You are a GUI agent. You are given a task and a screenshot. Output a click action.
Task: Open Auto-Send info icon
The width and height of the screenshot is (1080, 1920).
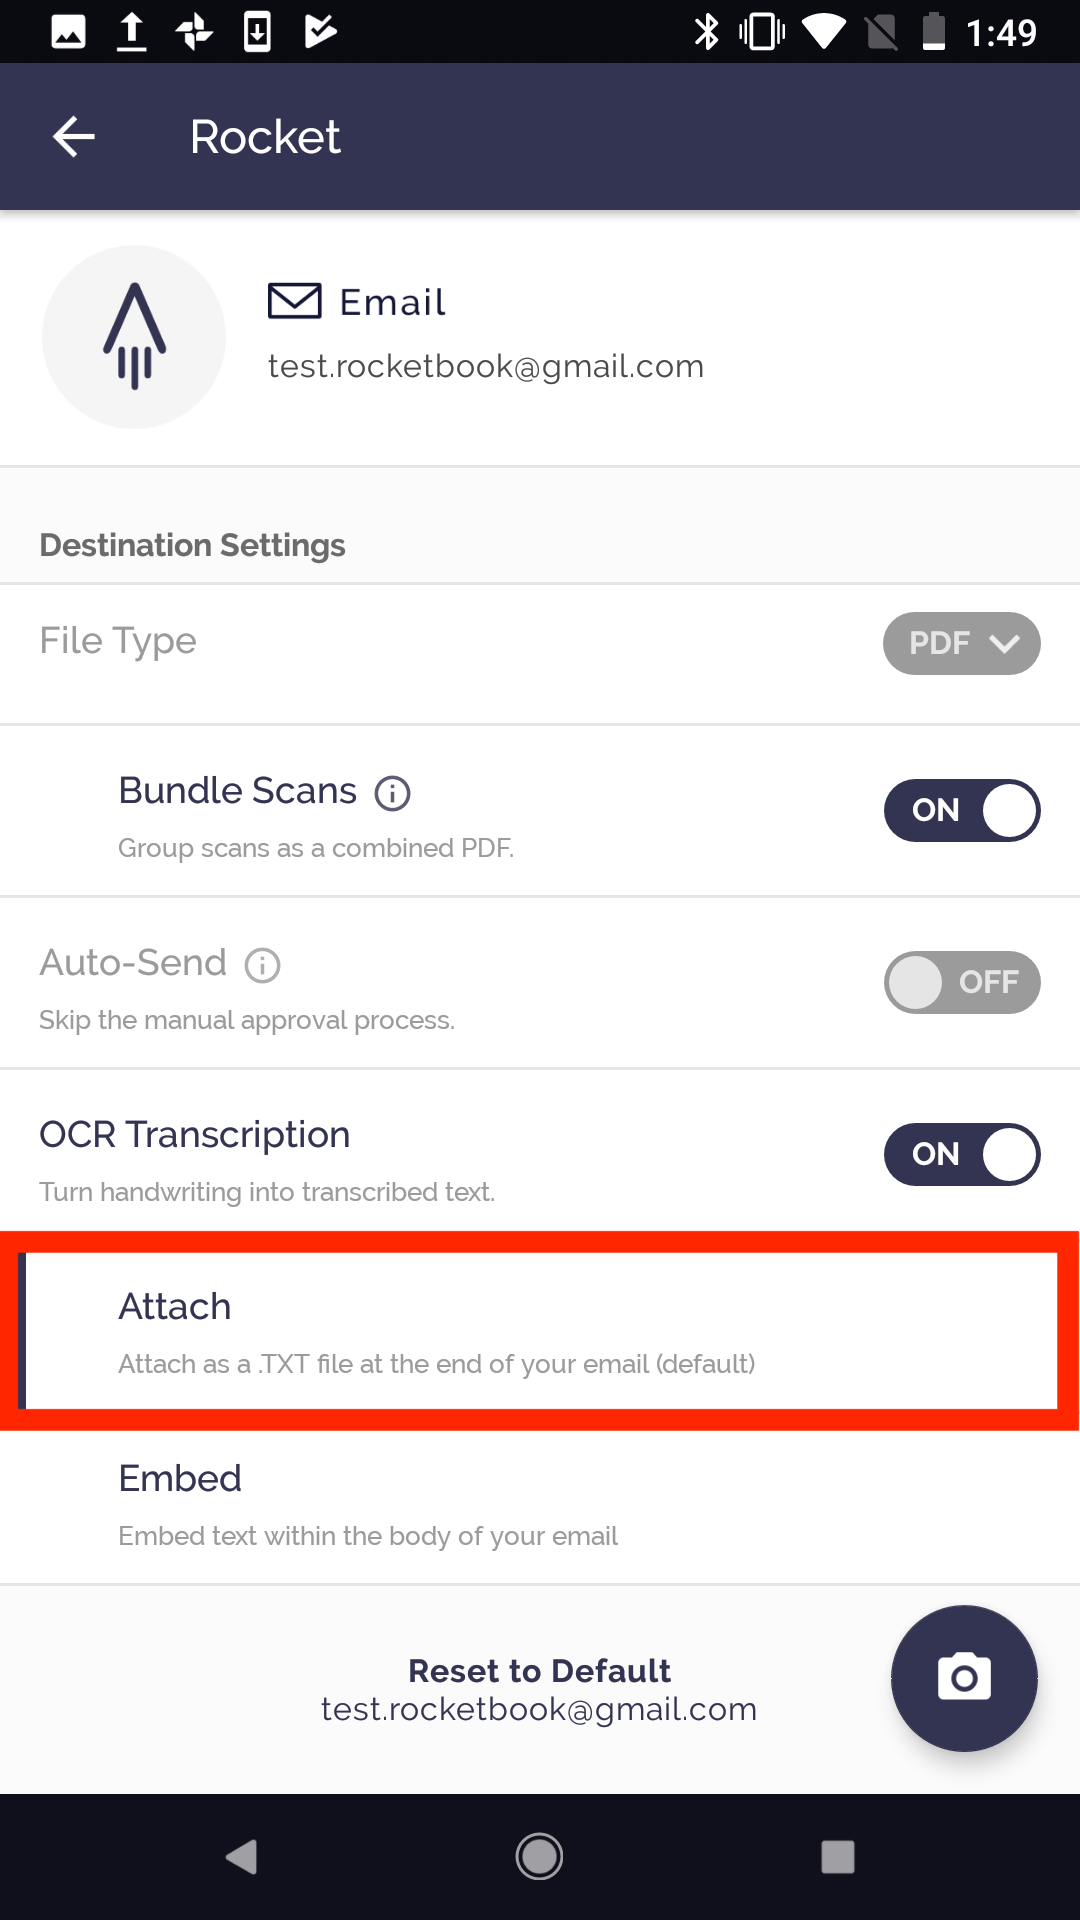point(263,966)
